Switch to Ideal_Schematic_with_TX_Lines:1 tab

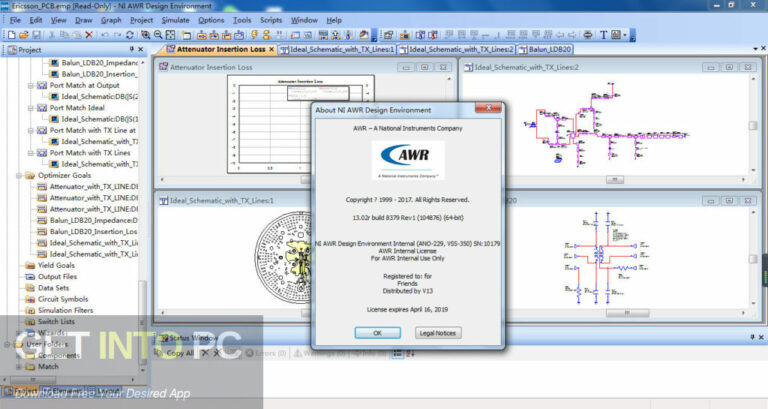pyautogui.click(x=336, y=49)
